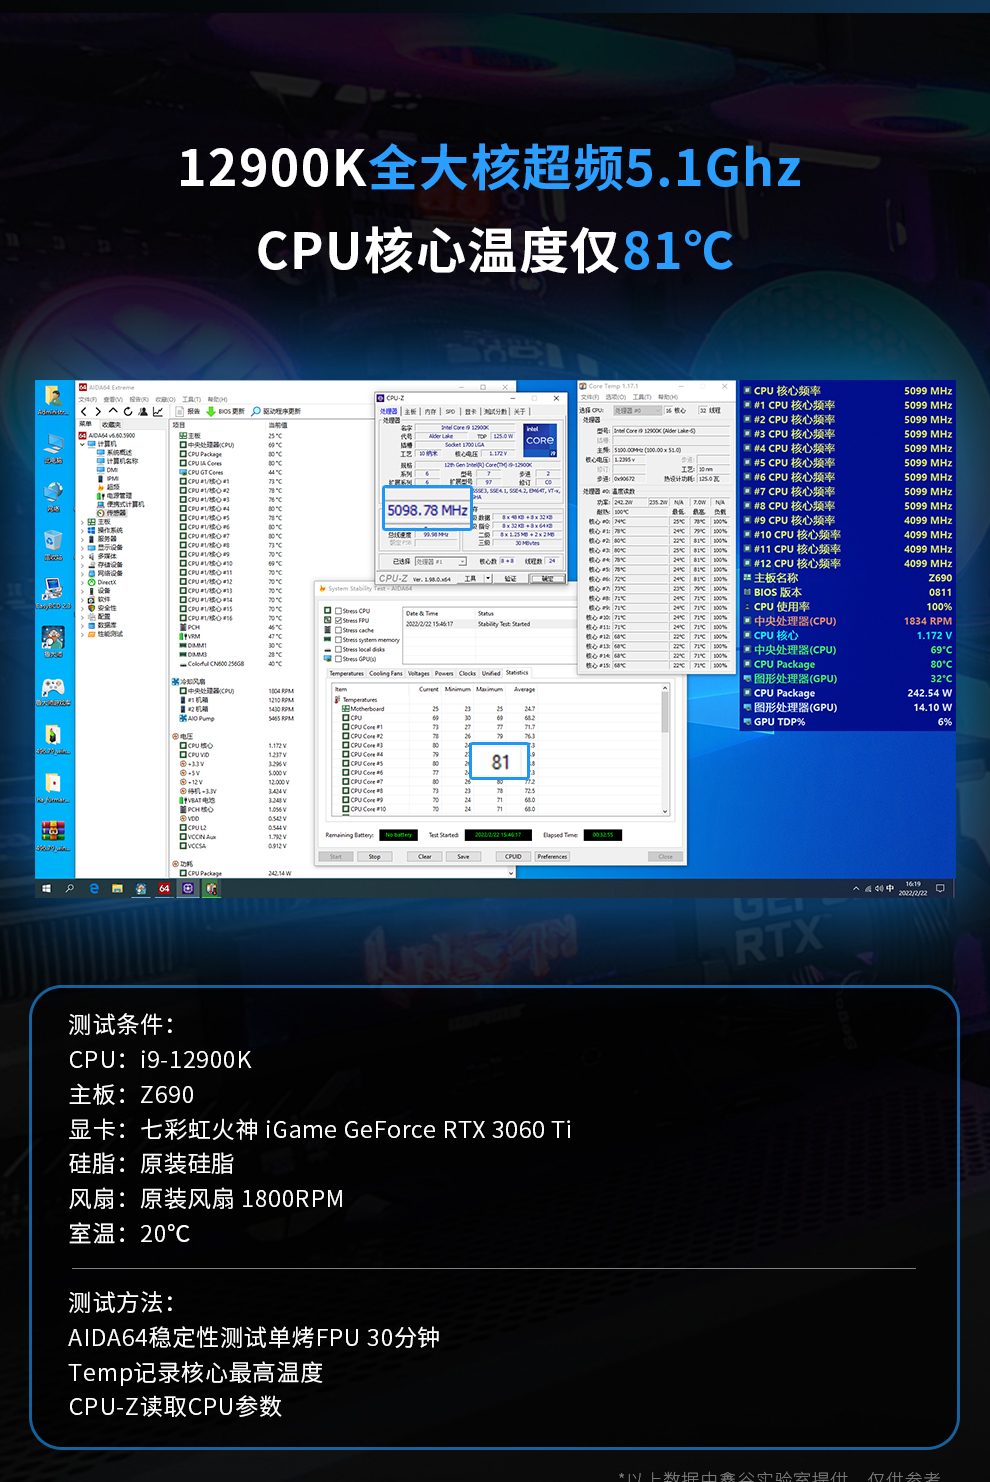Open the 回收站 recycle bin icon

point(53,545)
